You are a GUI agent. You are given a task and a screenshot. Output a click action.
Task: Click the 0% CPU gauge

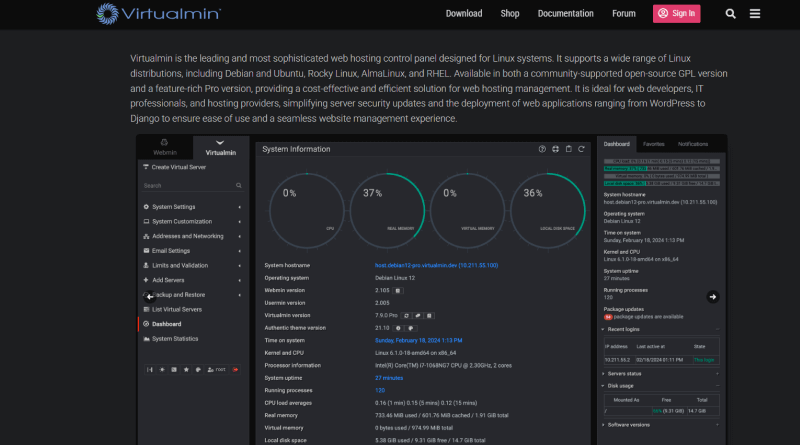pos(307,211)
